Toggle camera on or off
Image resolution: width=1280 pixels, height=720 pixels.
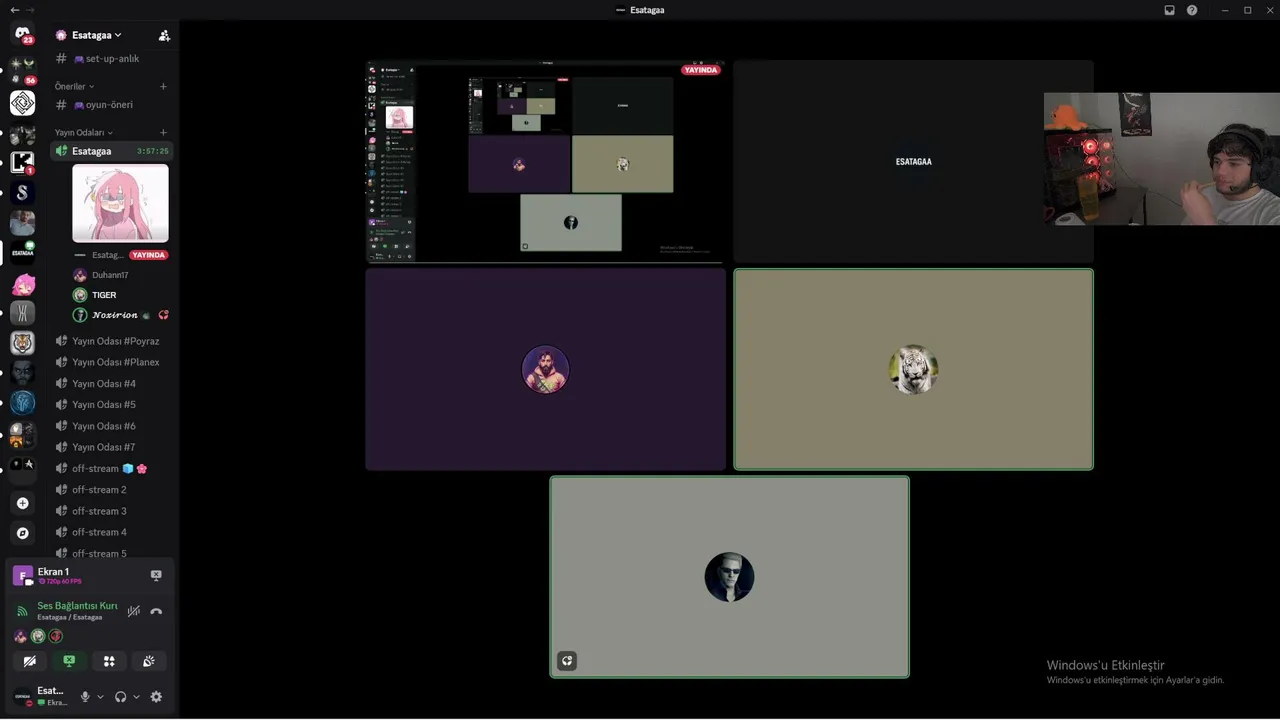click(30, 661)
